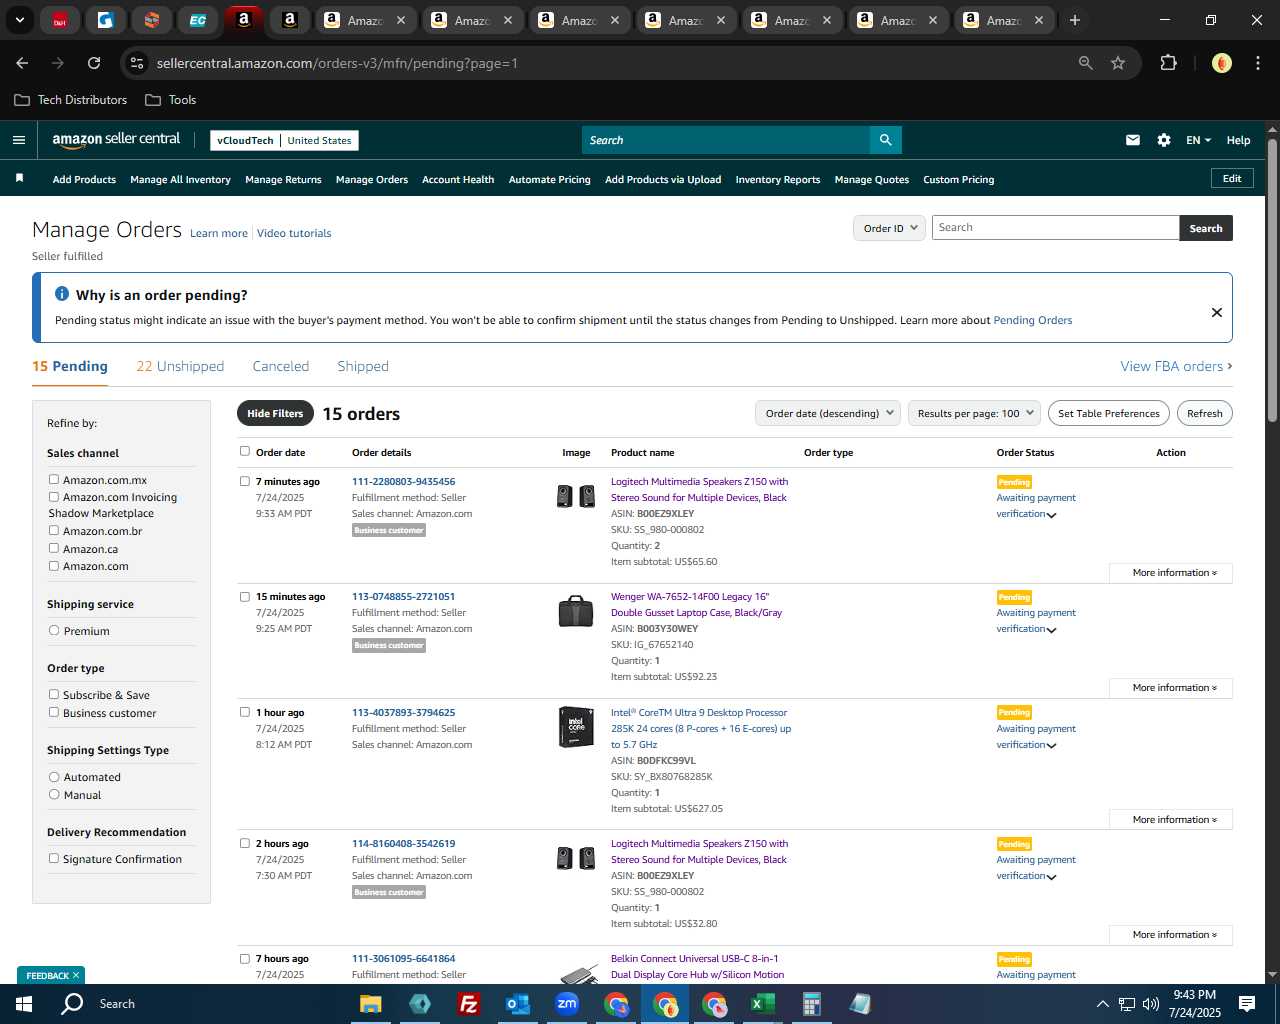Click the bookmark icon in navigation bar
This screenshot has width=1280, height=1024.
tap(19, 178)
